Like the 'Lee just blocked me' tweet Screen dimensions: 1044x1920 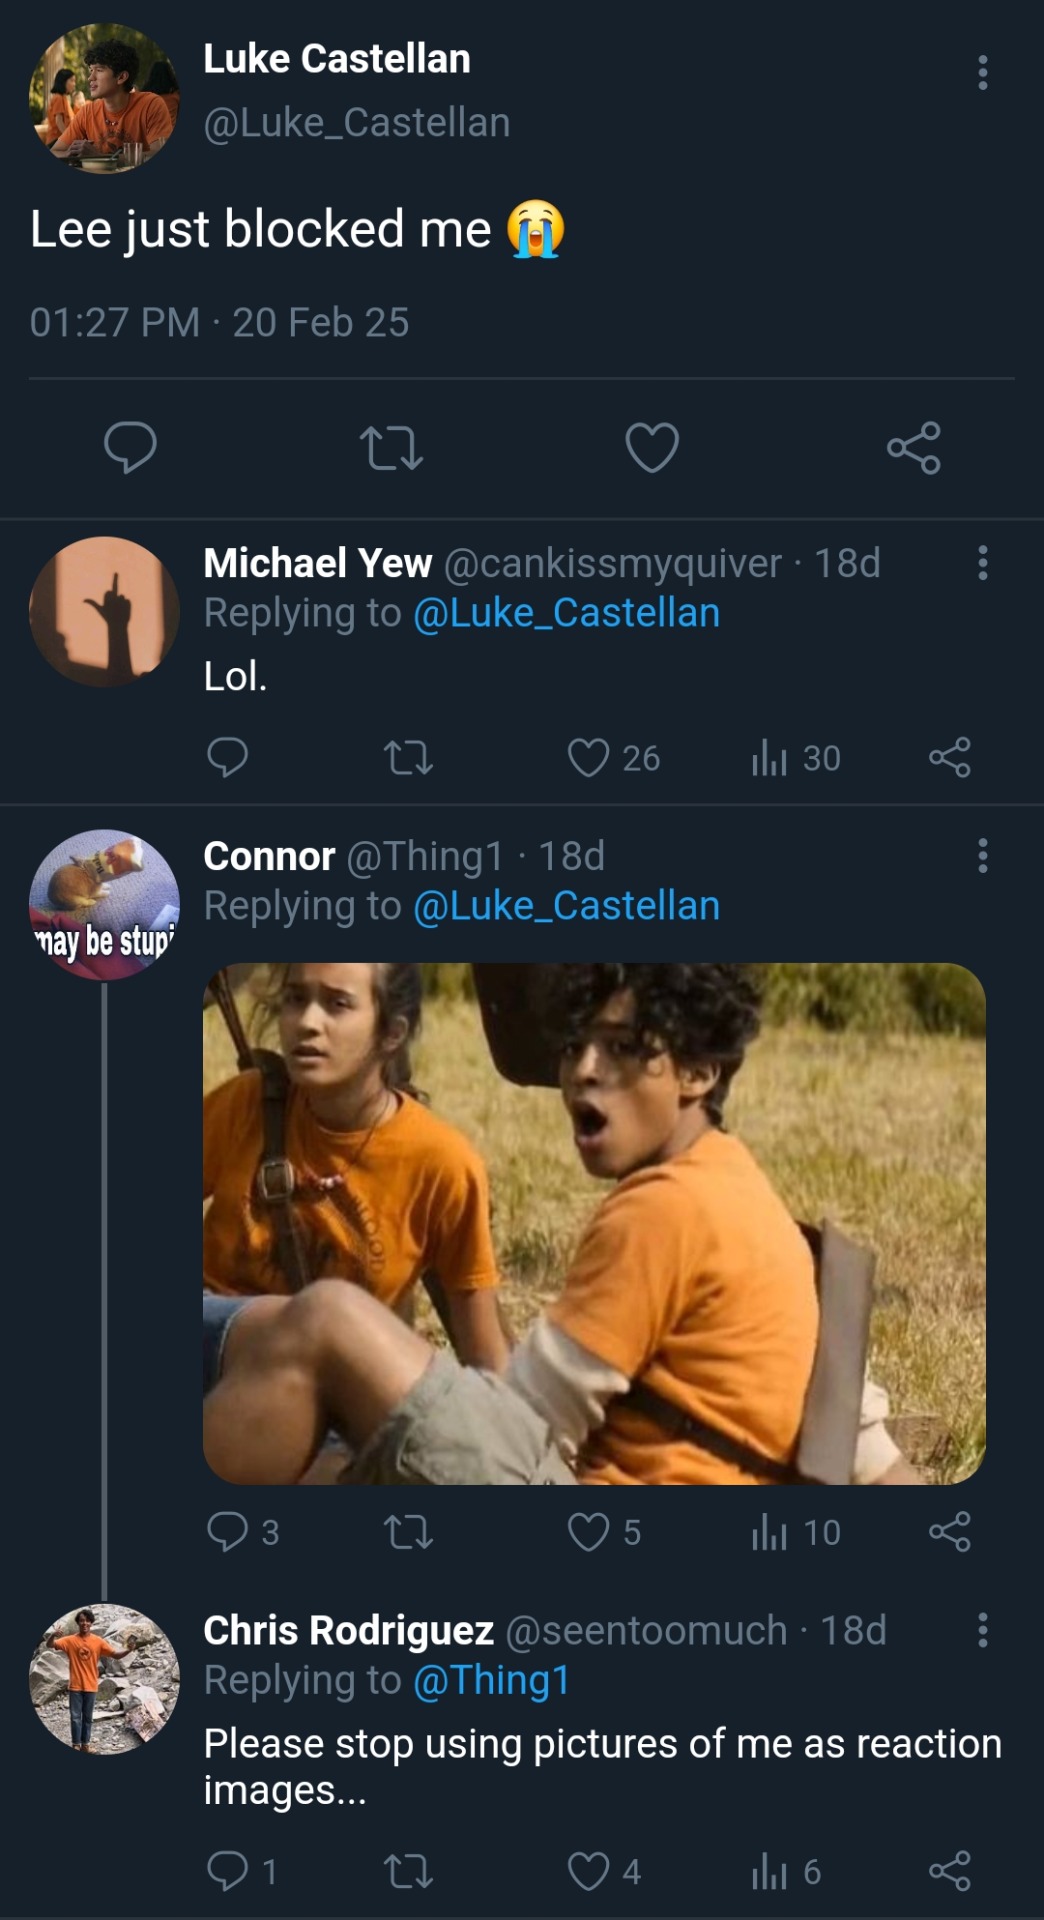tap(652, 447)
